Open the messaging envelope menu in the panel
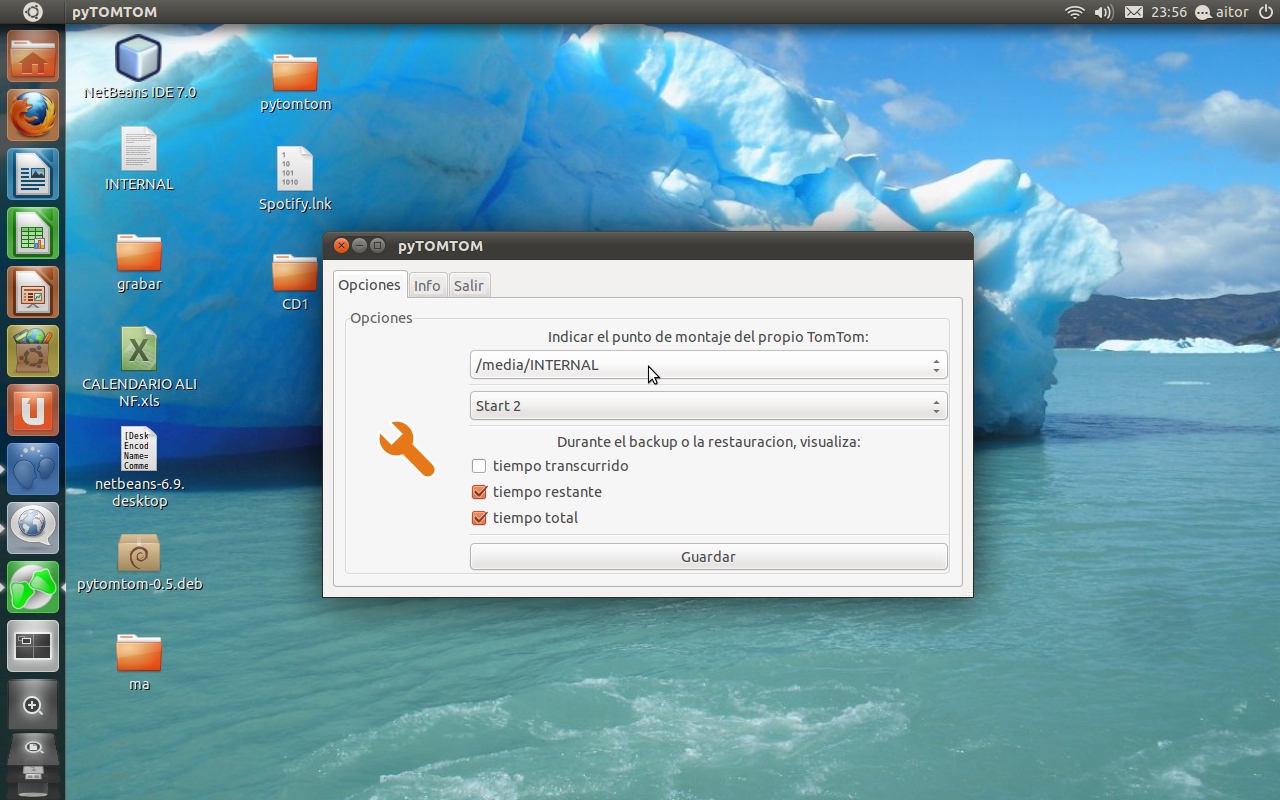The height and width of the screenshot is (800, 1280). click(1134, 12)
